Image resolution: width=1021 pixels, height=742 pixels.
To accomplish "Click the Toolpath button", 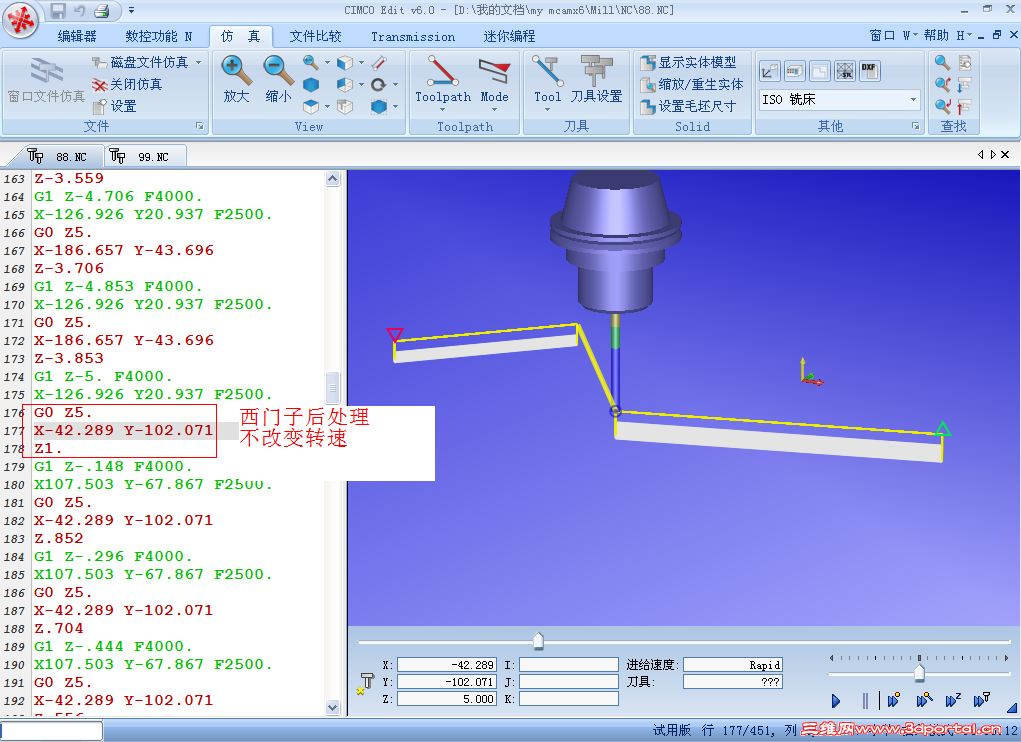I will click(443, 82).
